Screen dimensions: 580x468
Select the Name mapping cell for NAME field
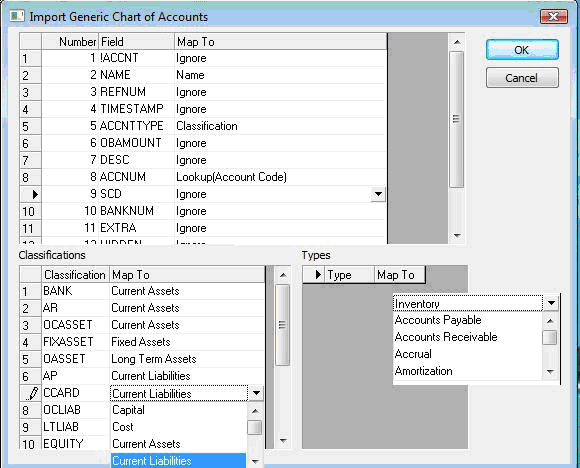click(x=280, y=75)
